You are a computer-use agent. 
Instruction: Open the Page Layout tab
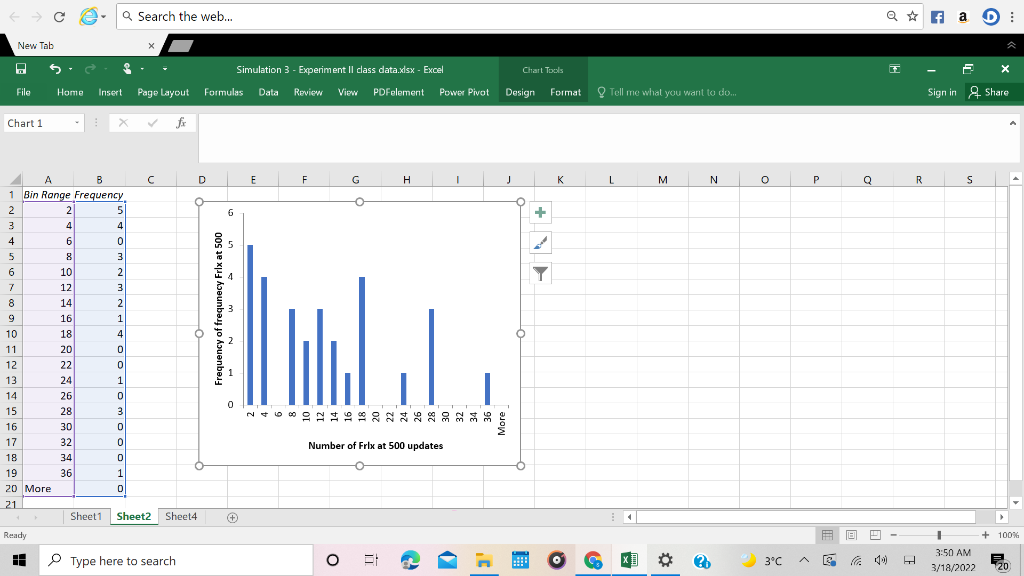tap(163, 92)
